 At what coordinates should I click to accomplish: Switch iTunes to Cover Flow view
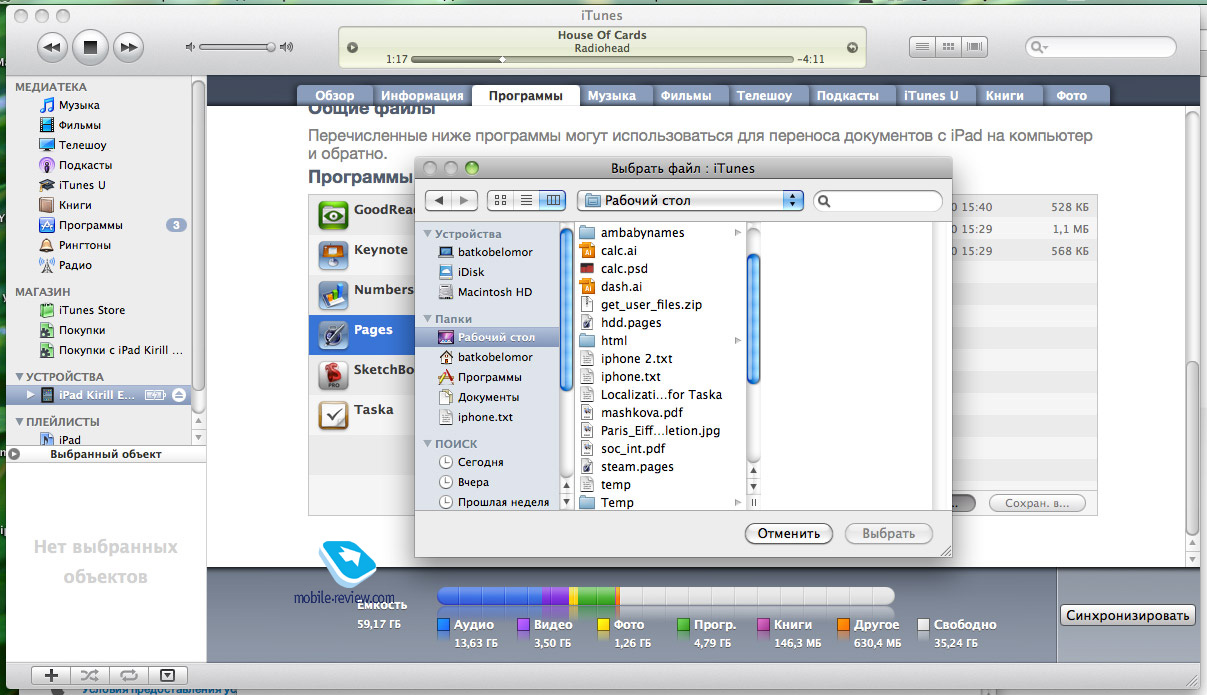(973, 46)
